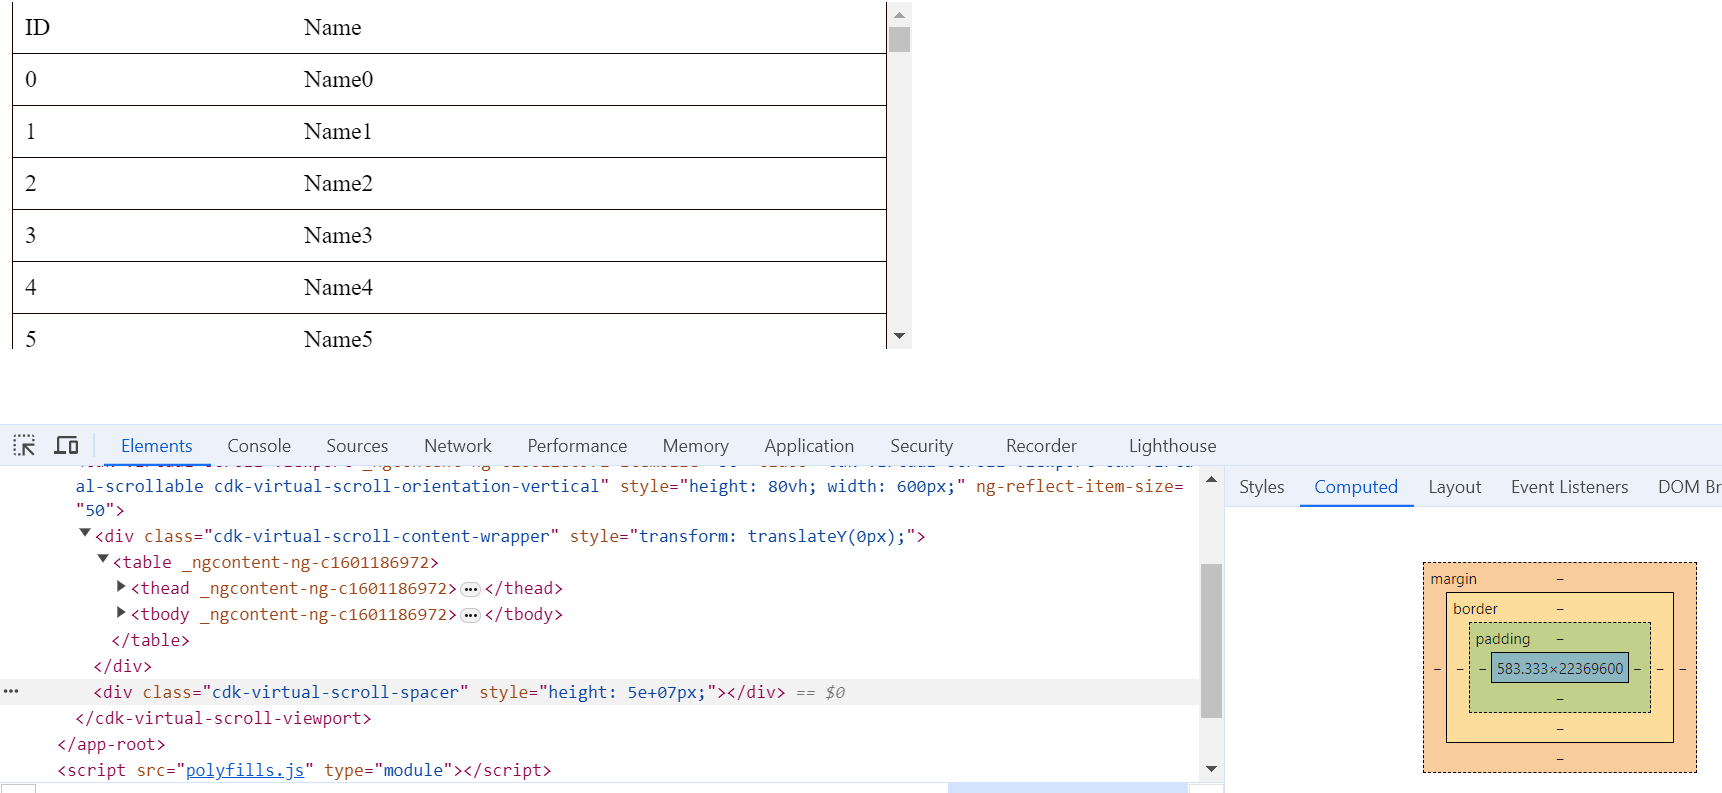Screen dimensions: 1722x793
Task: Open the DOM Breakpoints pane tab
Action: (x=1688, y=487)
